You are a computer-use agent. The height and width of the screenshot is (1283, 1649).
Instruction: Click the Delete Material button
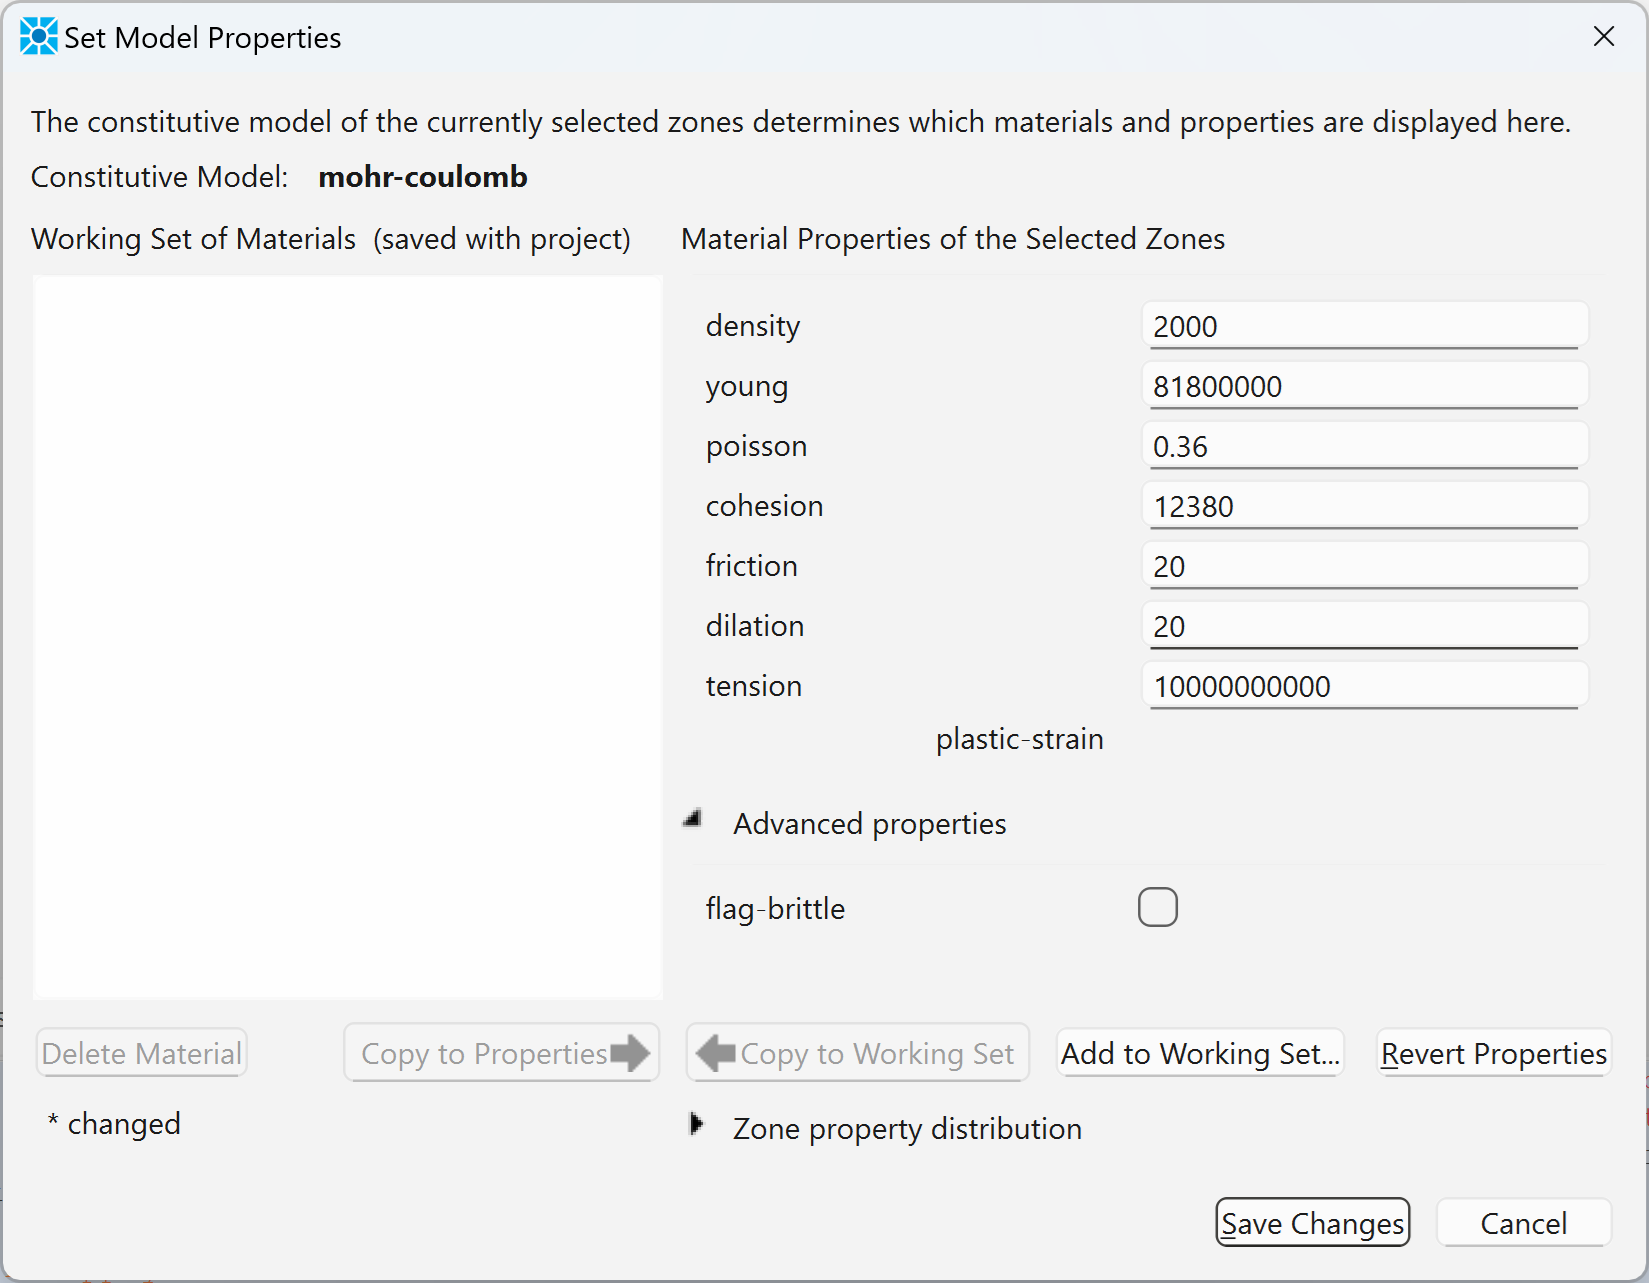pyautogui.click(x=141, y=1053)
